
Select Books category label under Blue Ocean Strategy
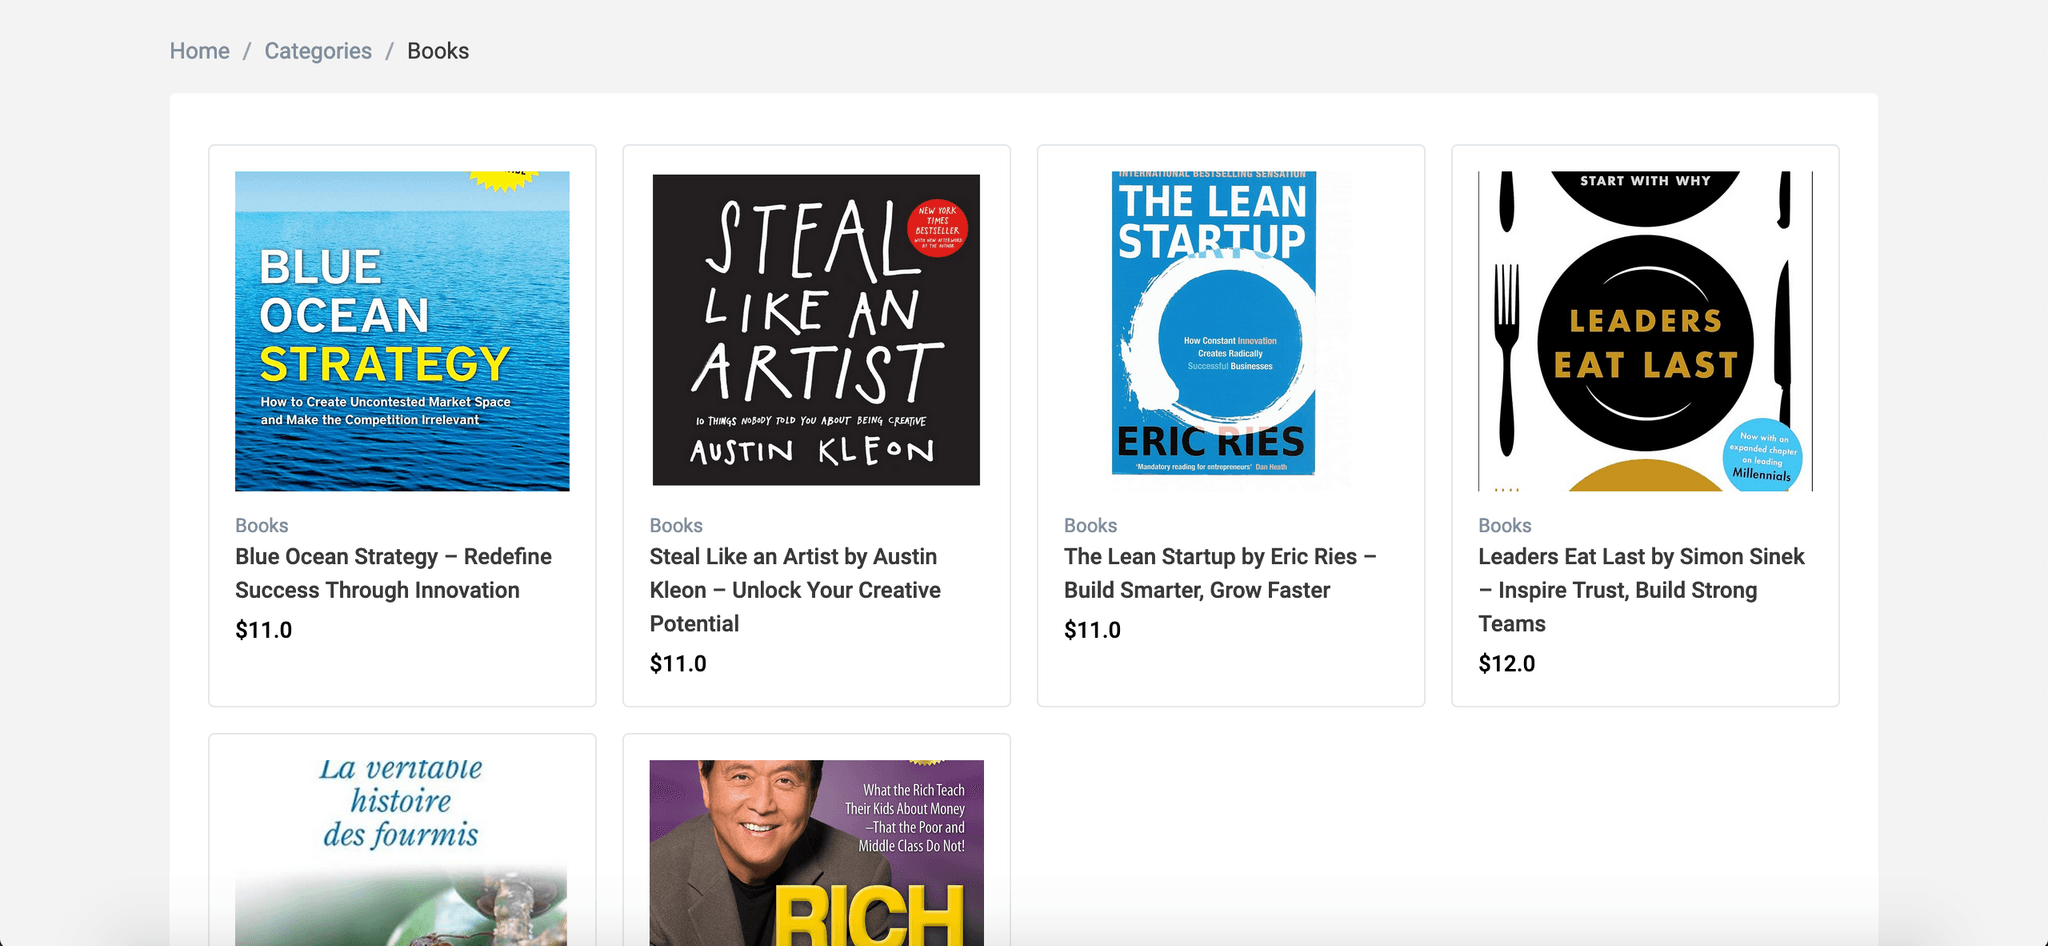click(x=262, y=526)
